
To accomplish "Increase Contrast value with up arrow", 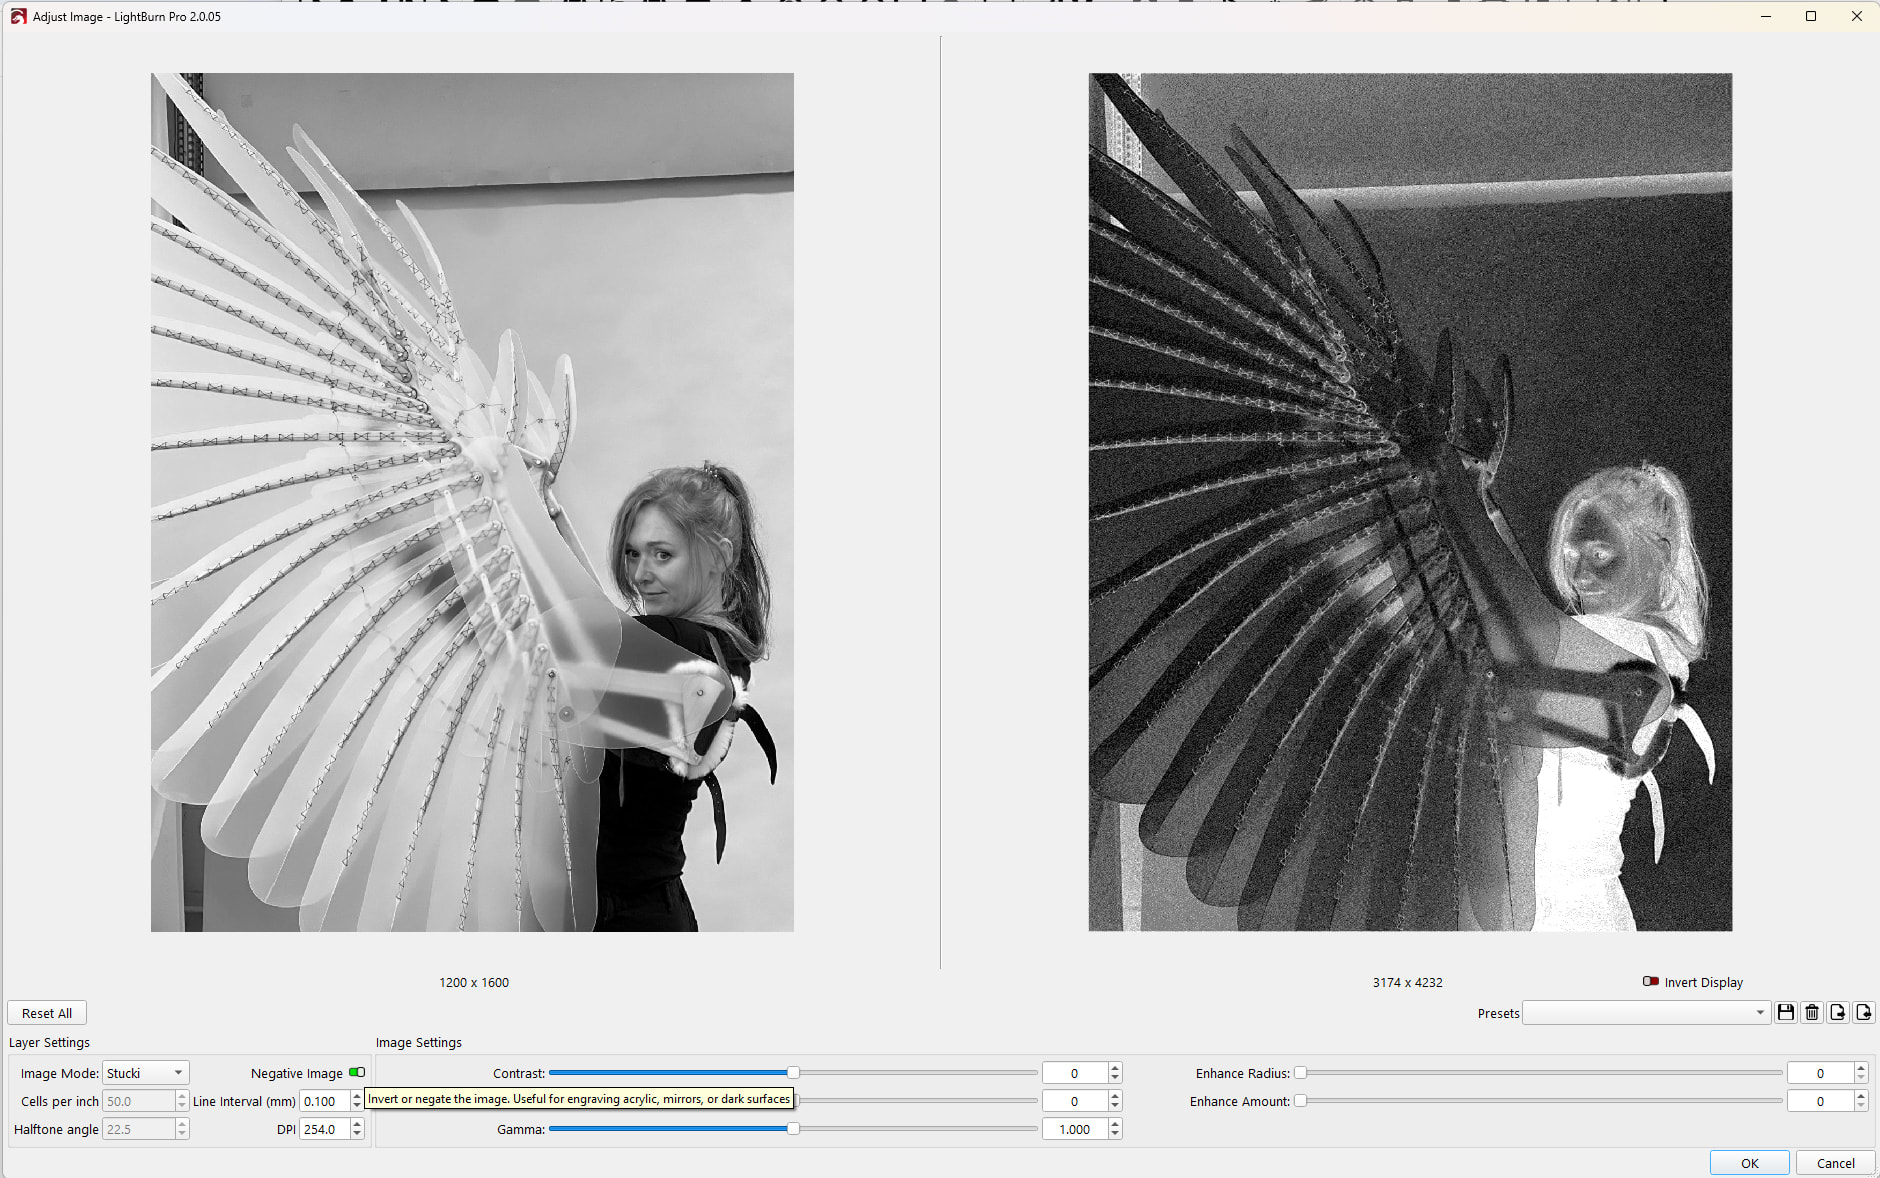I will [x=1115, y=1068].
